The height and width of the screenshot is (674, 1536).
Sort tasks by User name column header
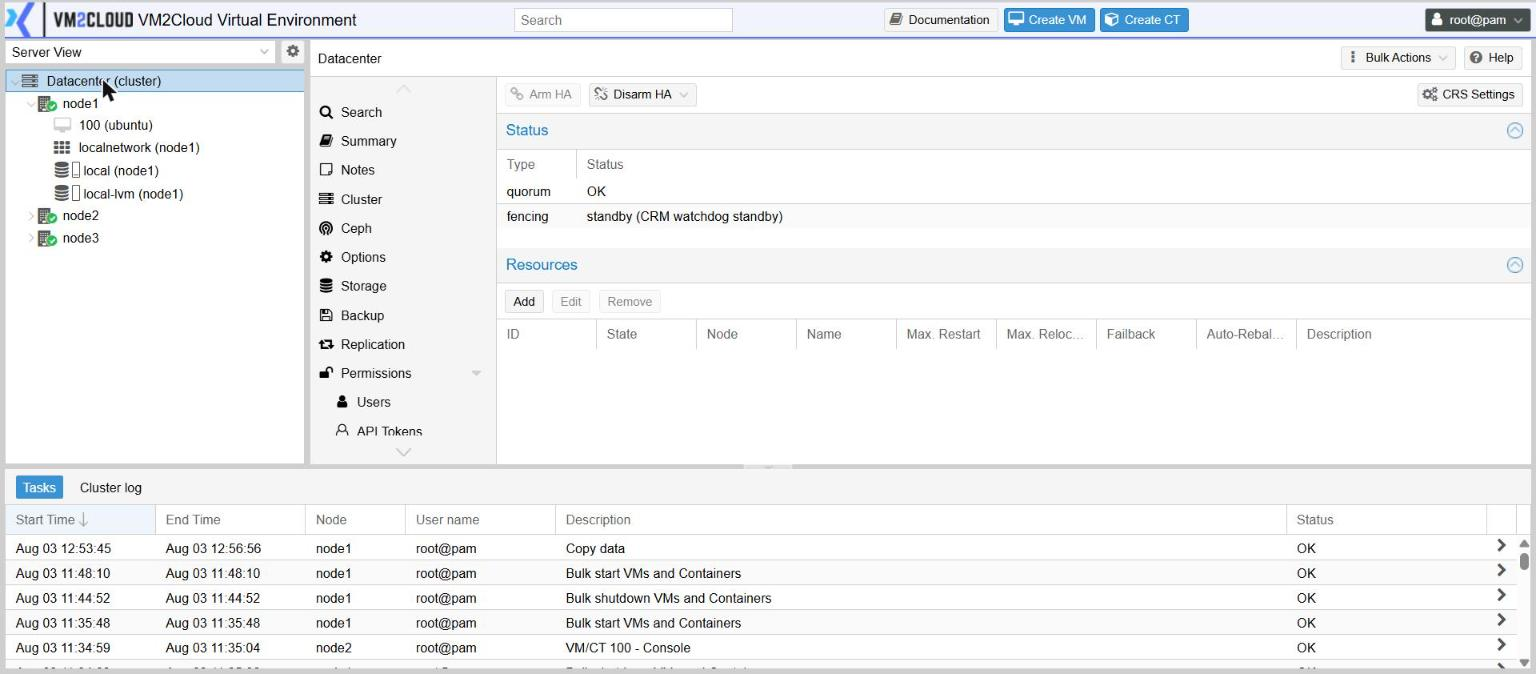pos(480,519)
